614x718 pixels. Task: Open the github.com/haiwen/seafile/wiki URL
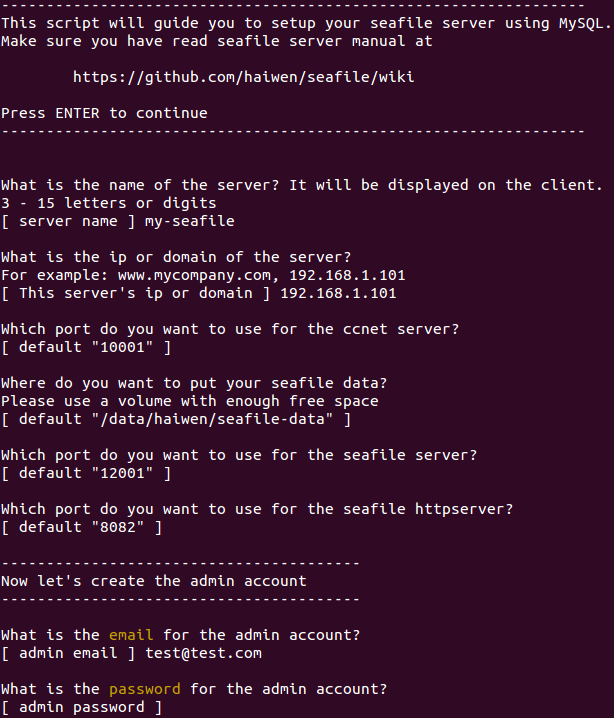coord(243,77)
